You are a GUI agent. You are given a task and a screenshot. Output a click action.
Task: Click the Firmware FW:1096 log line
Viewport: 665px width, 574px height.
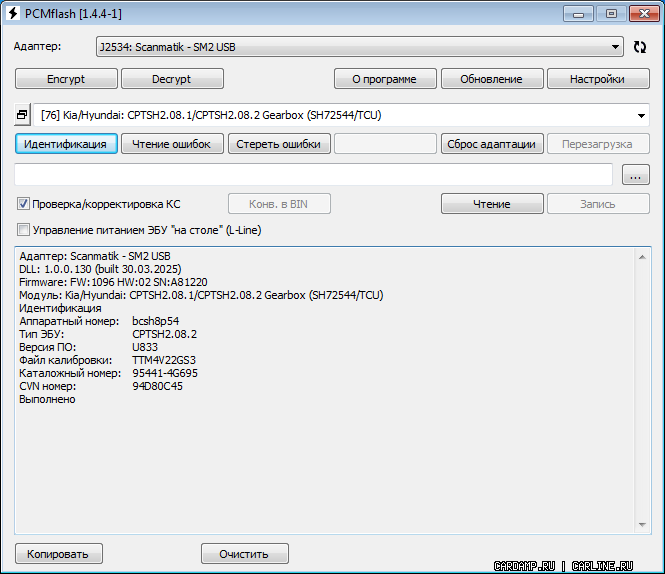point(113,282)
